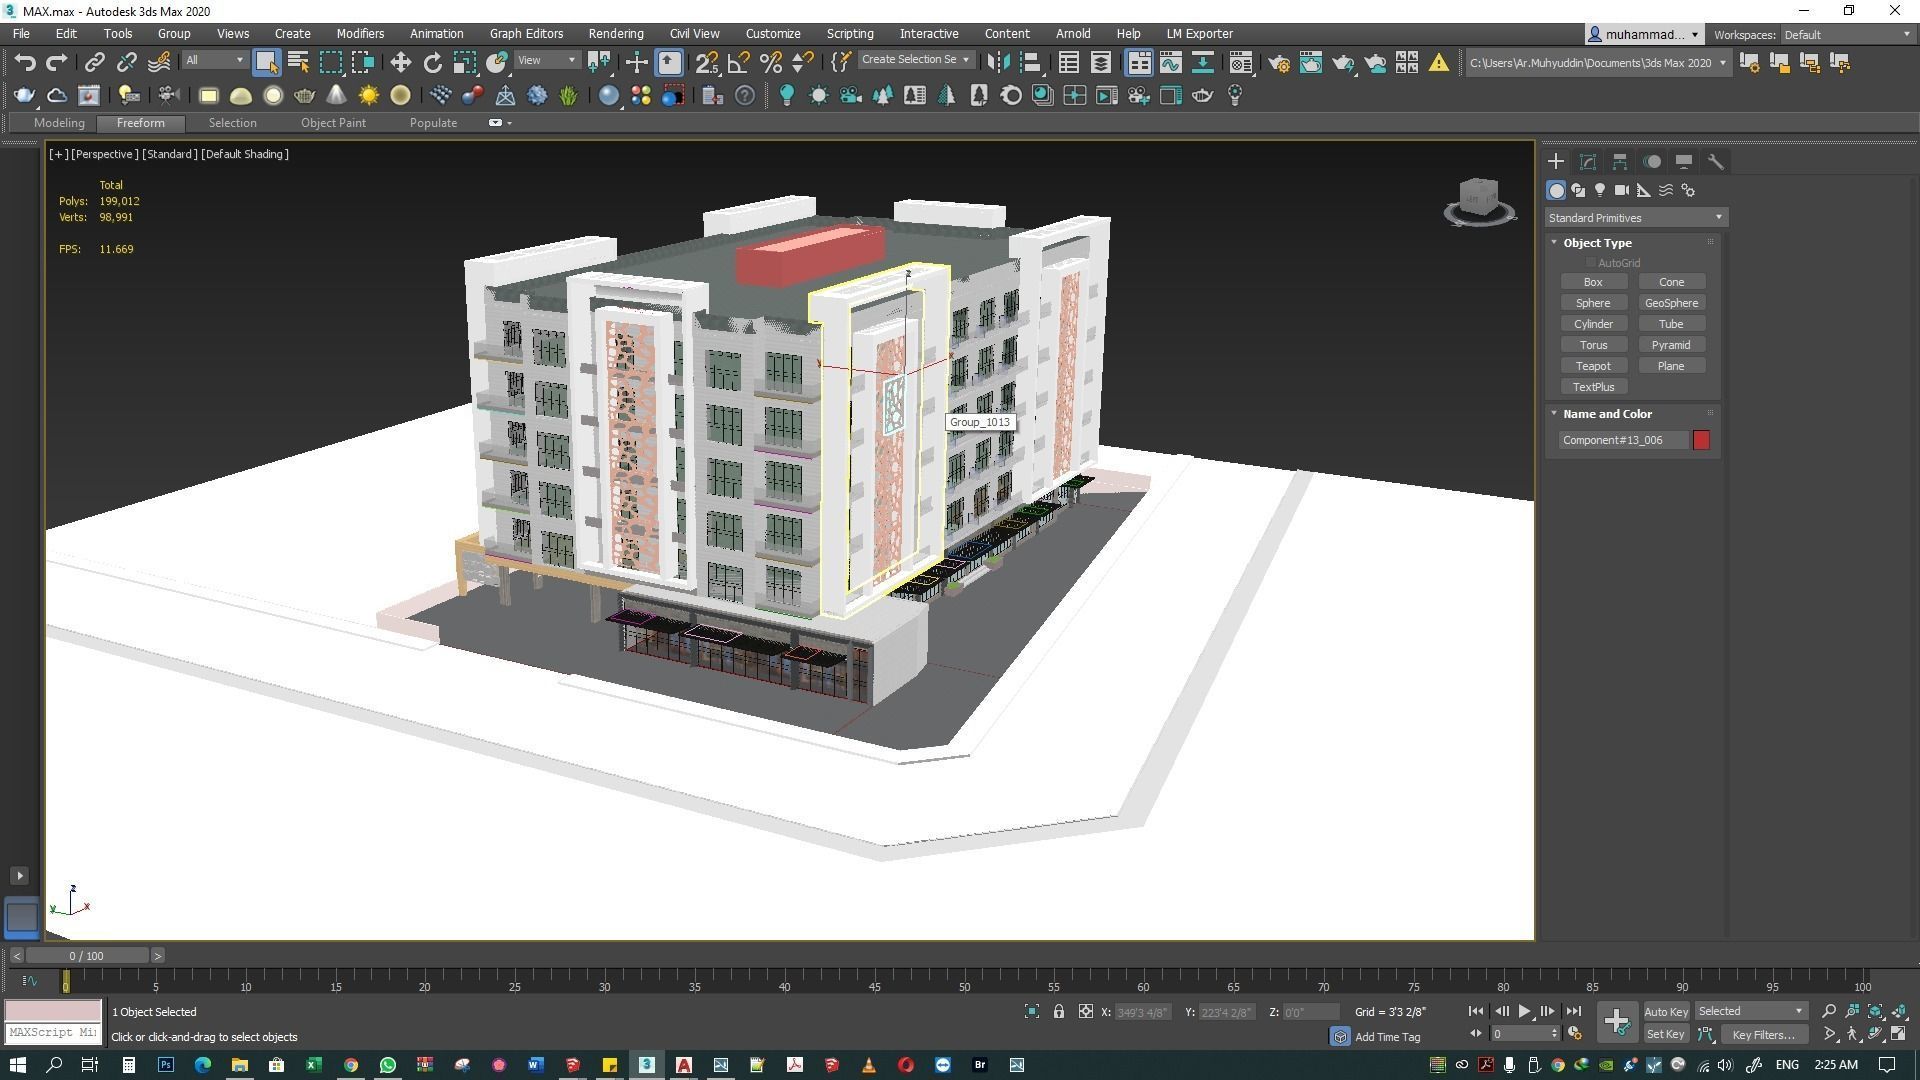The width and height of the screenshot is (1920, 1080).
Task: Select the Helpers category icon
Action: tap(1644, 190)
